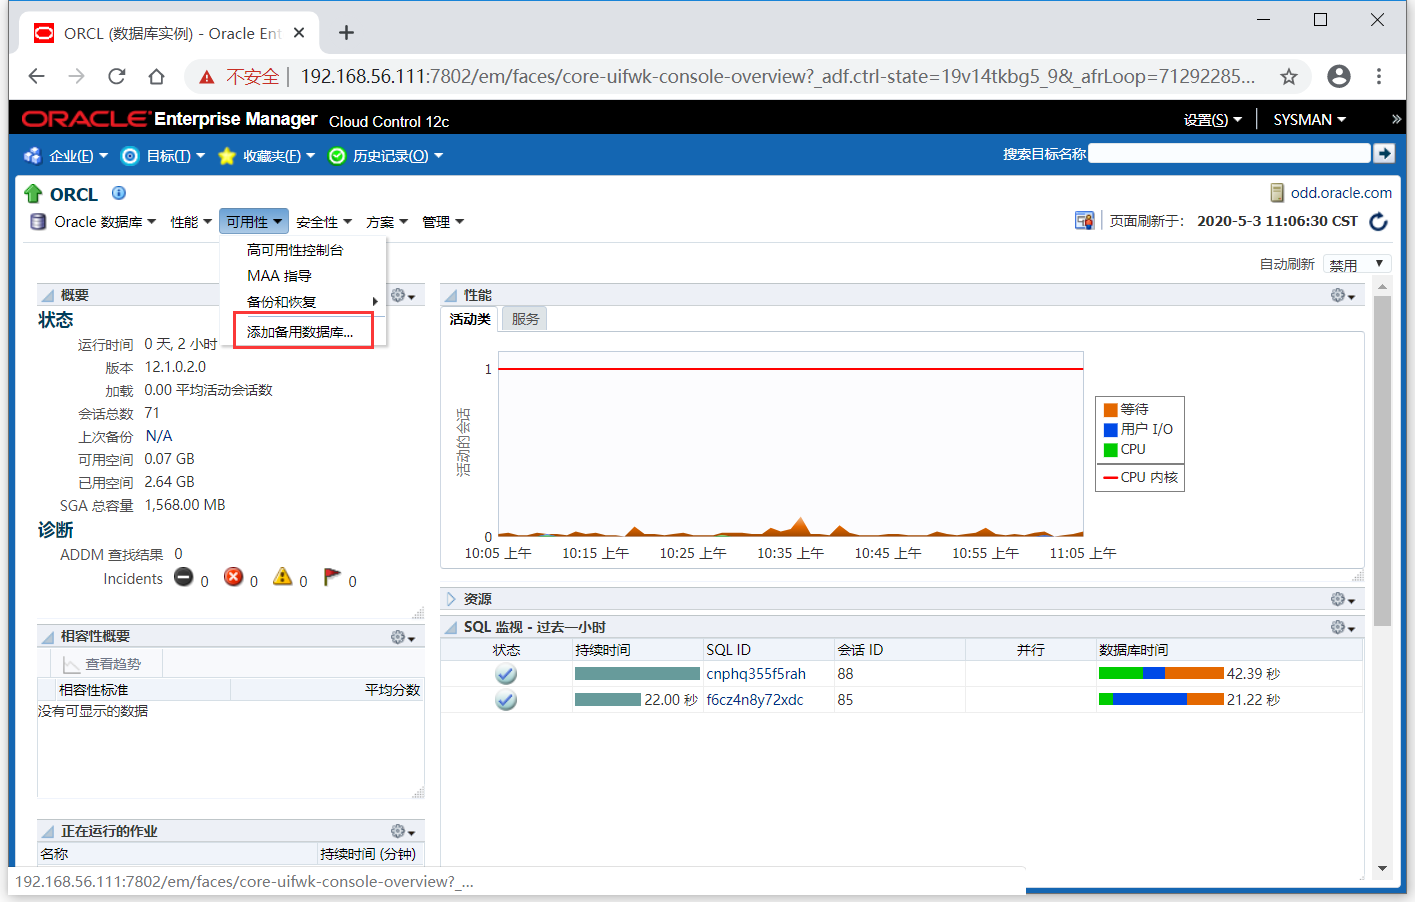Expand the collapsed 资源 panel
Screen dimensions: 1415x902
[450, 599]
